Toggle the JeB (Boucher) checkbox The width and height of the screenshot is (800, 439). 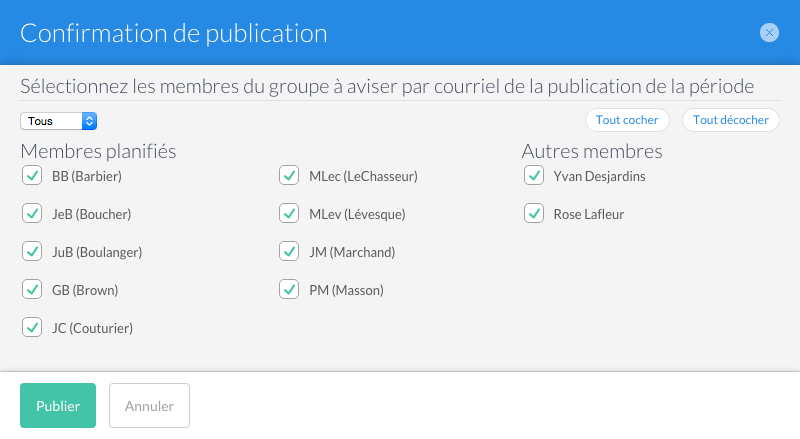coord(32,213)
